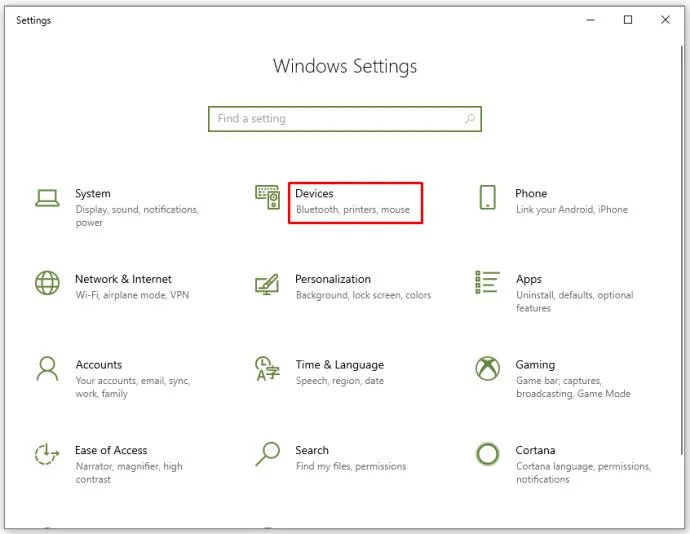
Task: Click the Devices keyboard and speaker icon
Action: 267,197
